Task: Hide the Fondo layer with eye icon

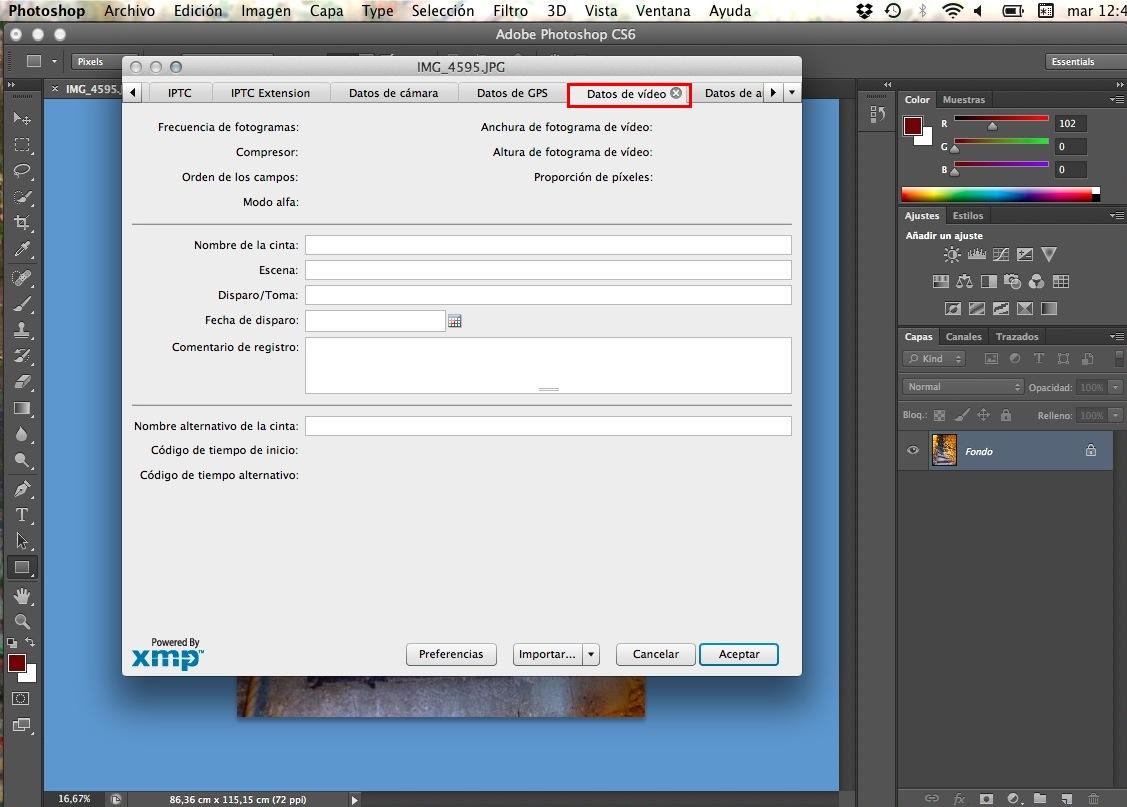Action: [912, 451]
